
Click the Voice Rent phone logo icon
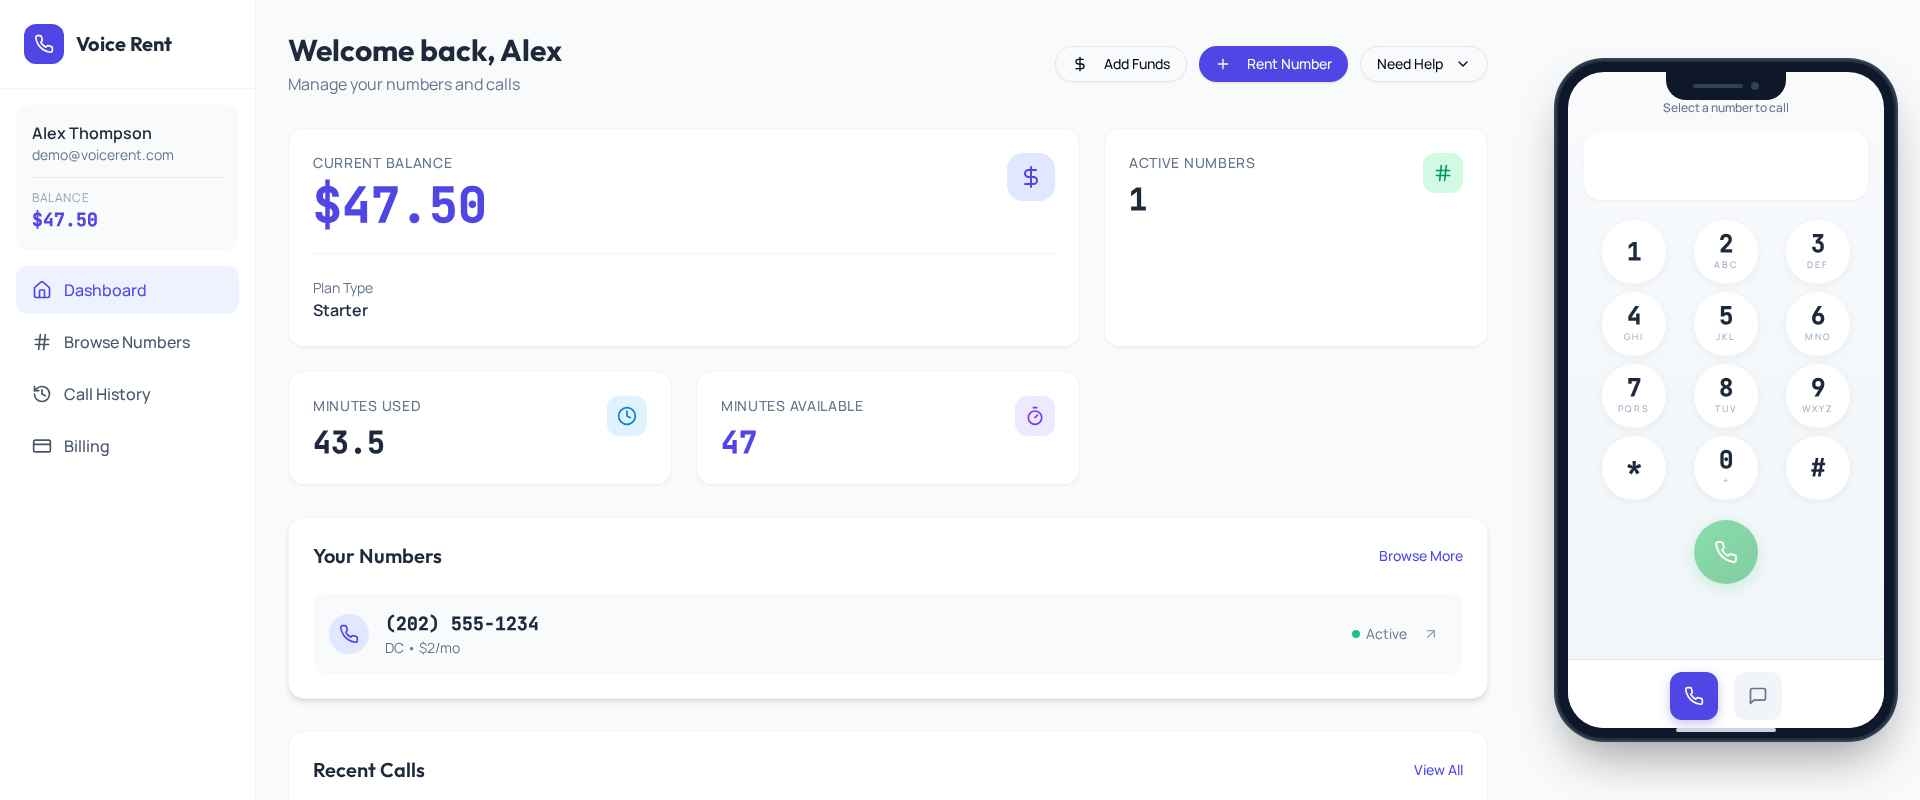[44, 44]
